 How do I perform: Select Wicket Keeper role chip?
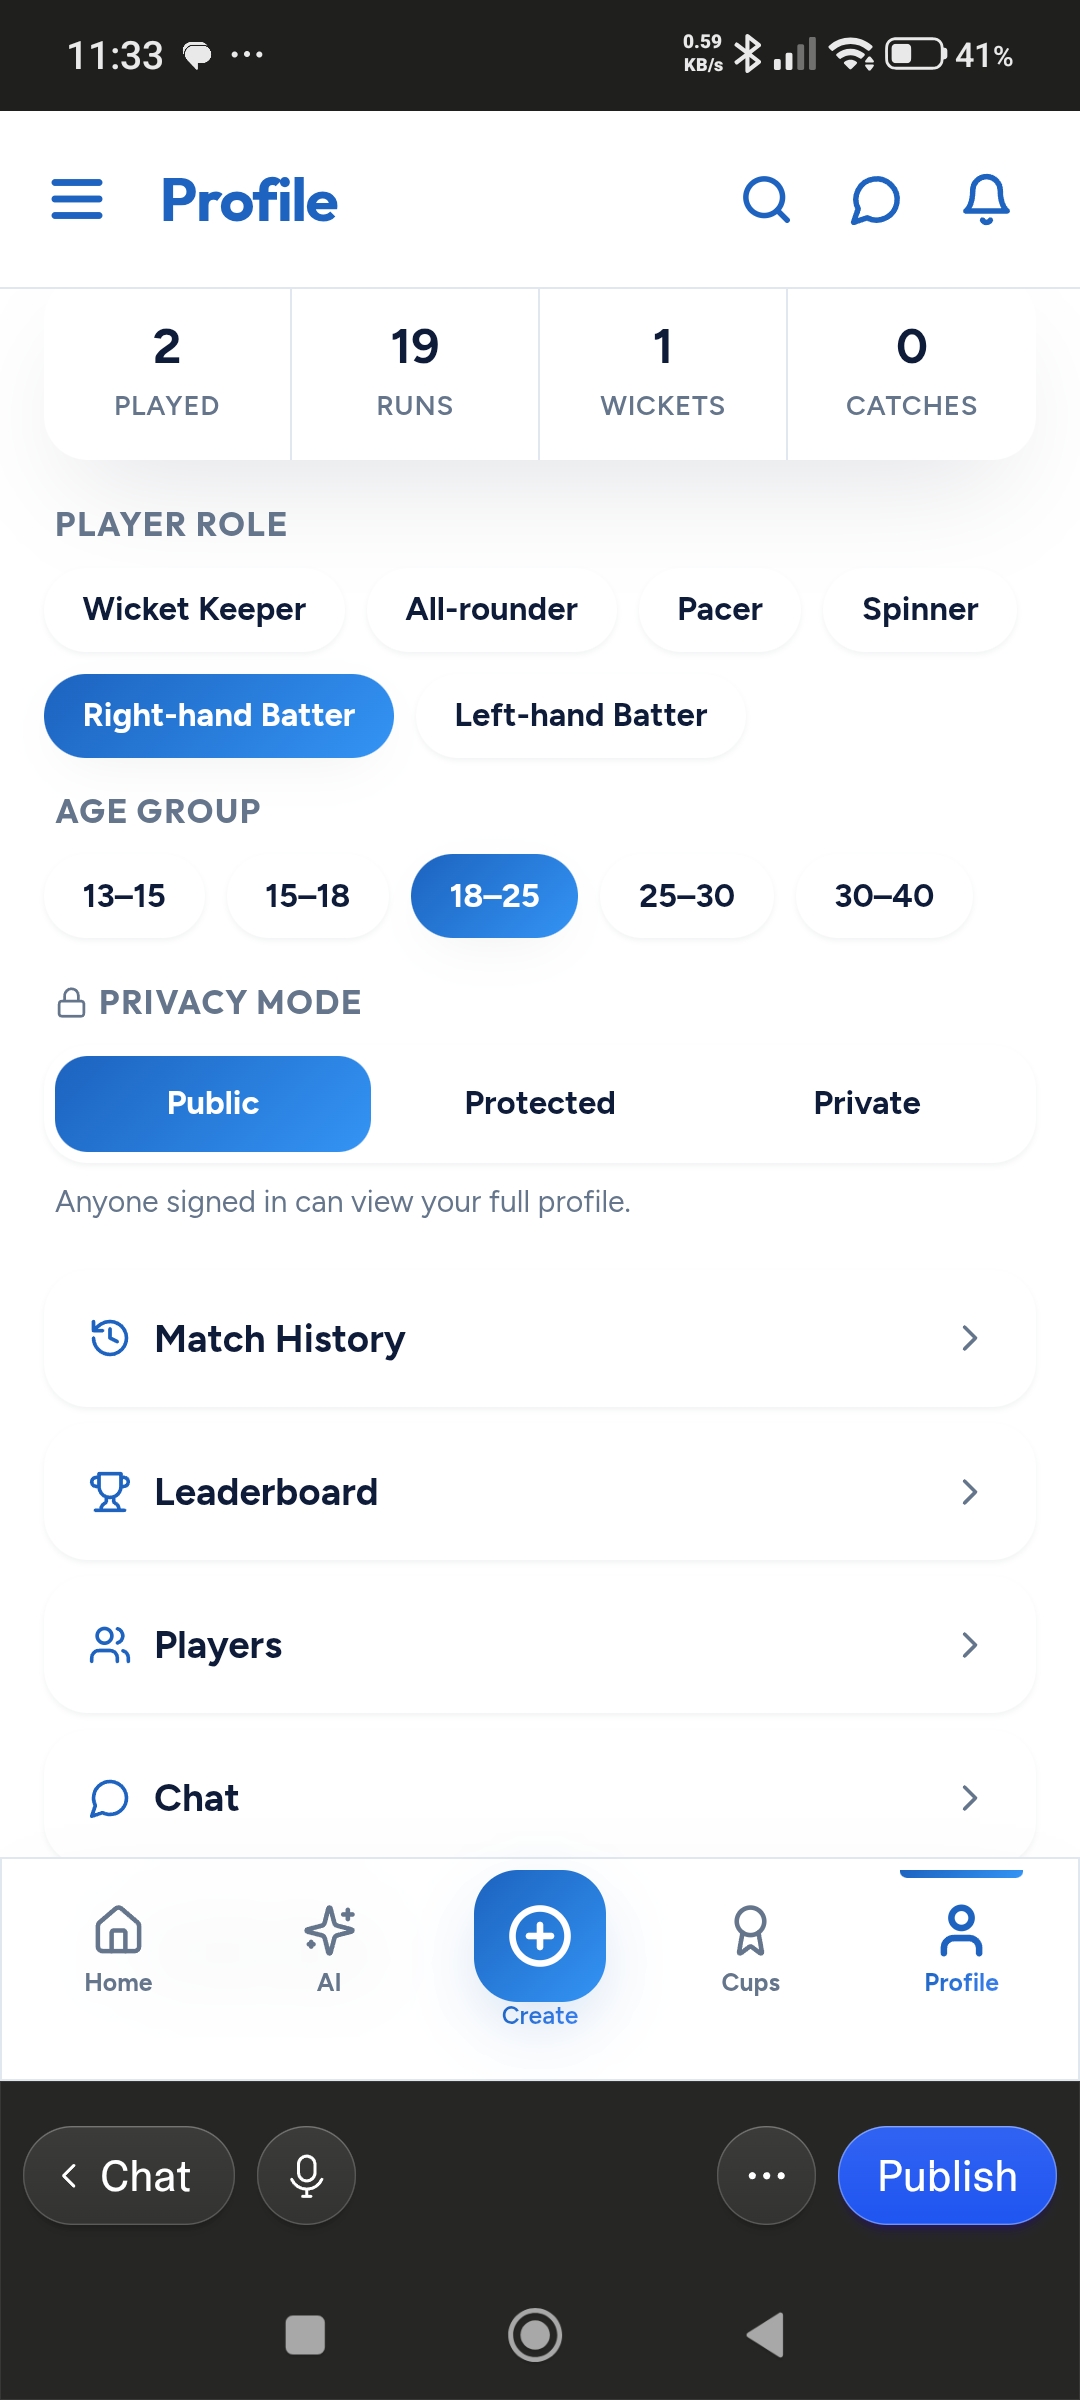click(x=195, y=609)
